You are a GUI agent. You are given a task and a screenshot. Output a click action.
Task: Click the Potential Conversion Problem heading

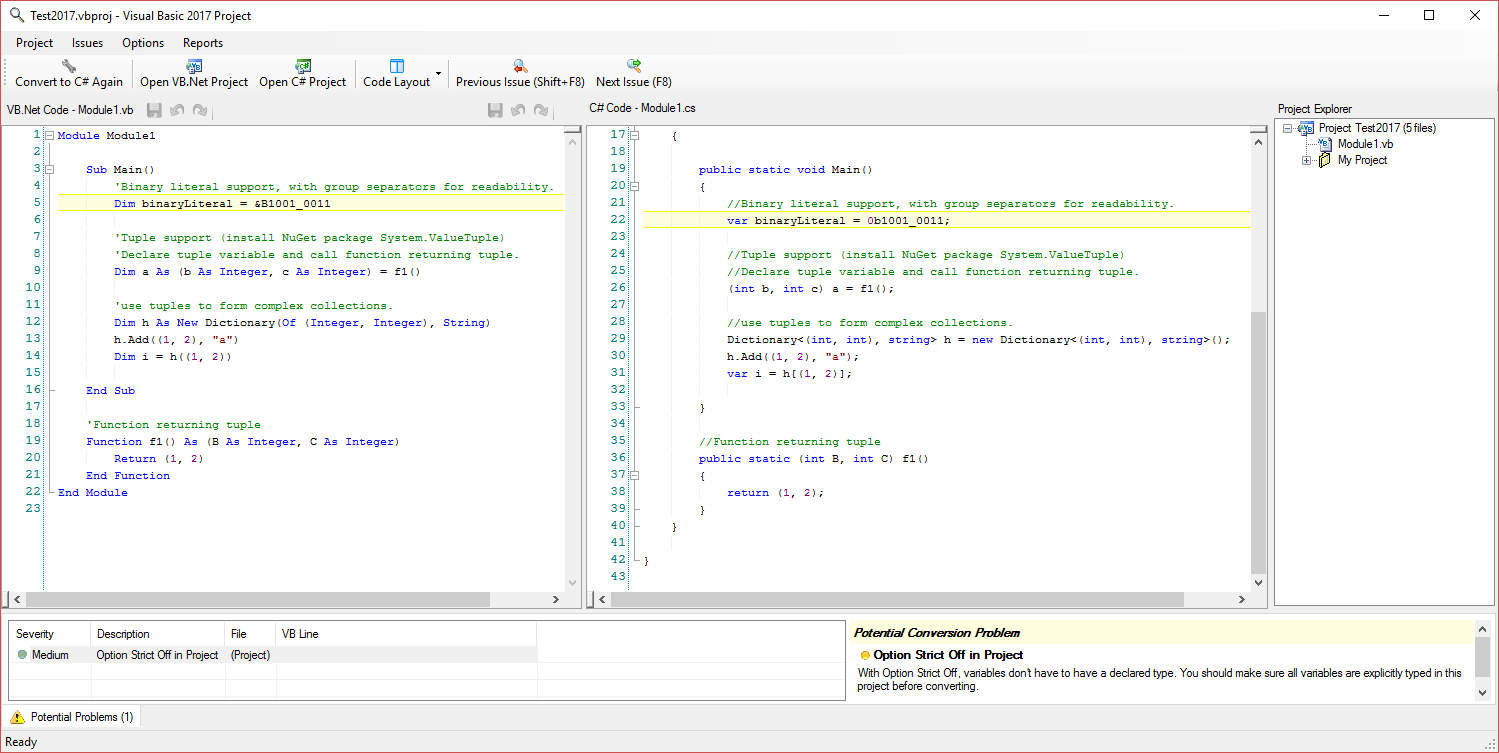click(937, 633)
